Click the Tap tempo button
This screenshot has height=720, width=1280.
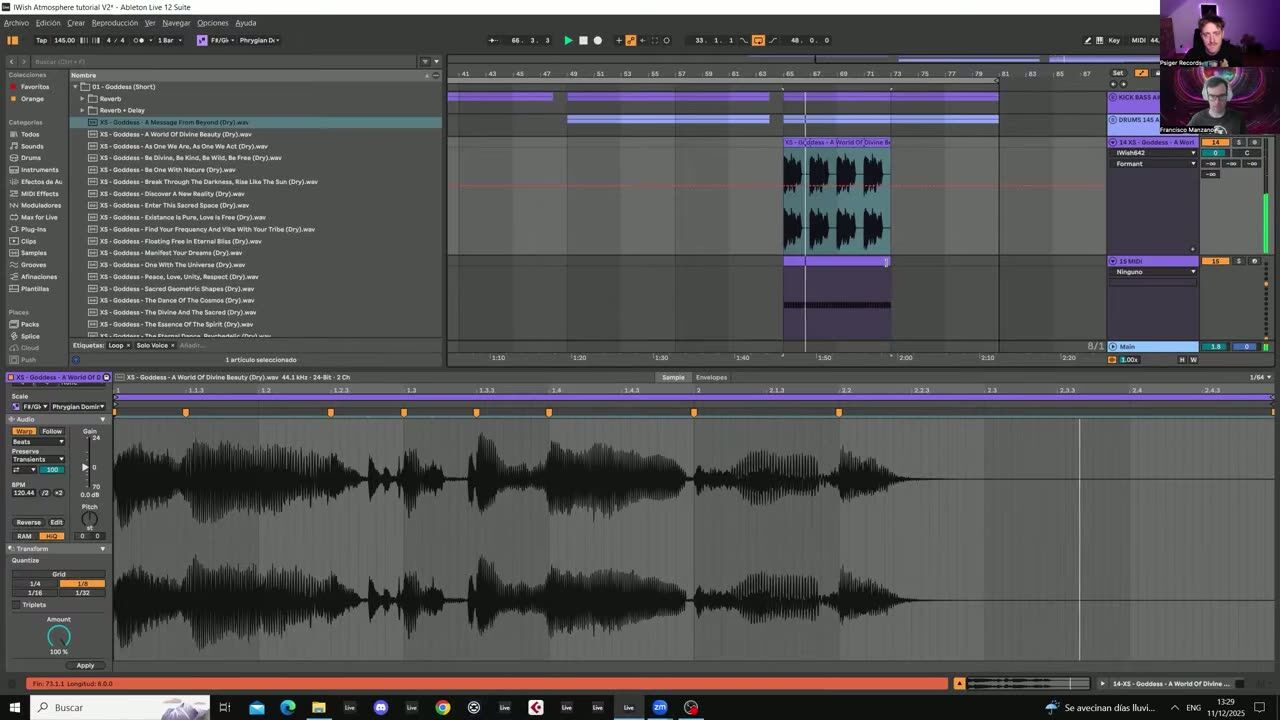(x=41, y=40)
